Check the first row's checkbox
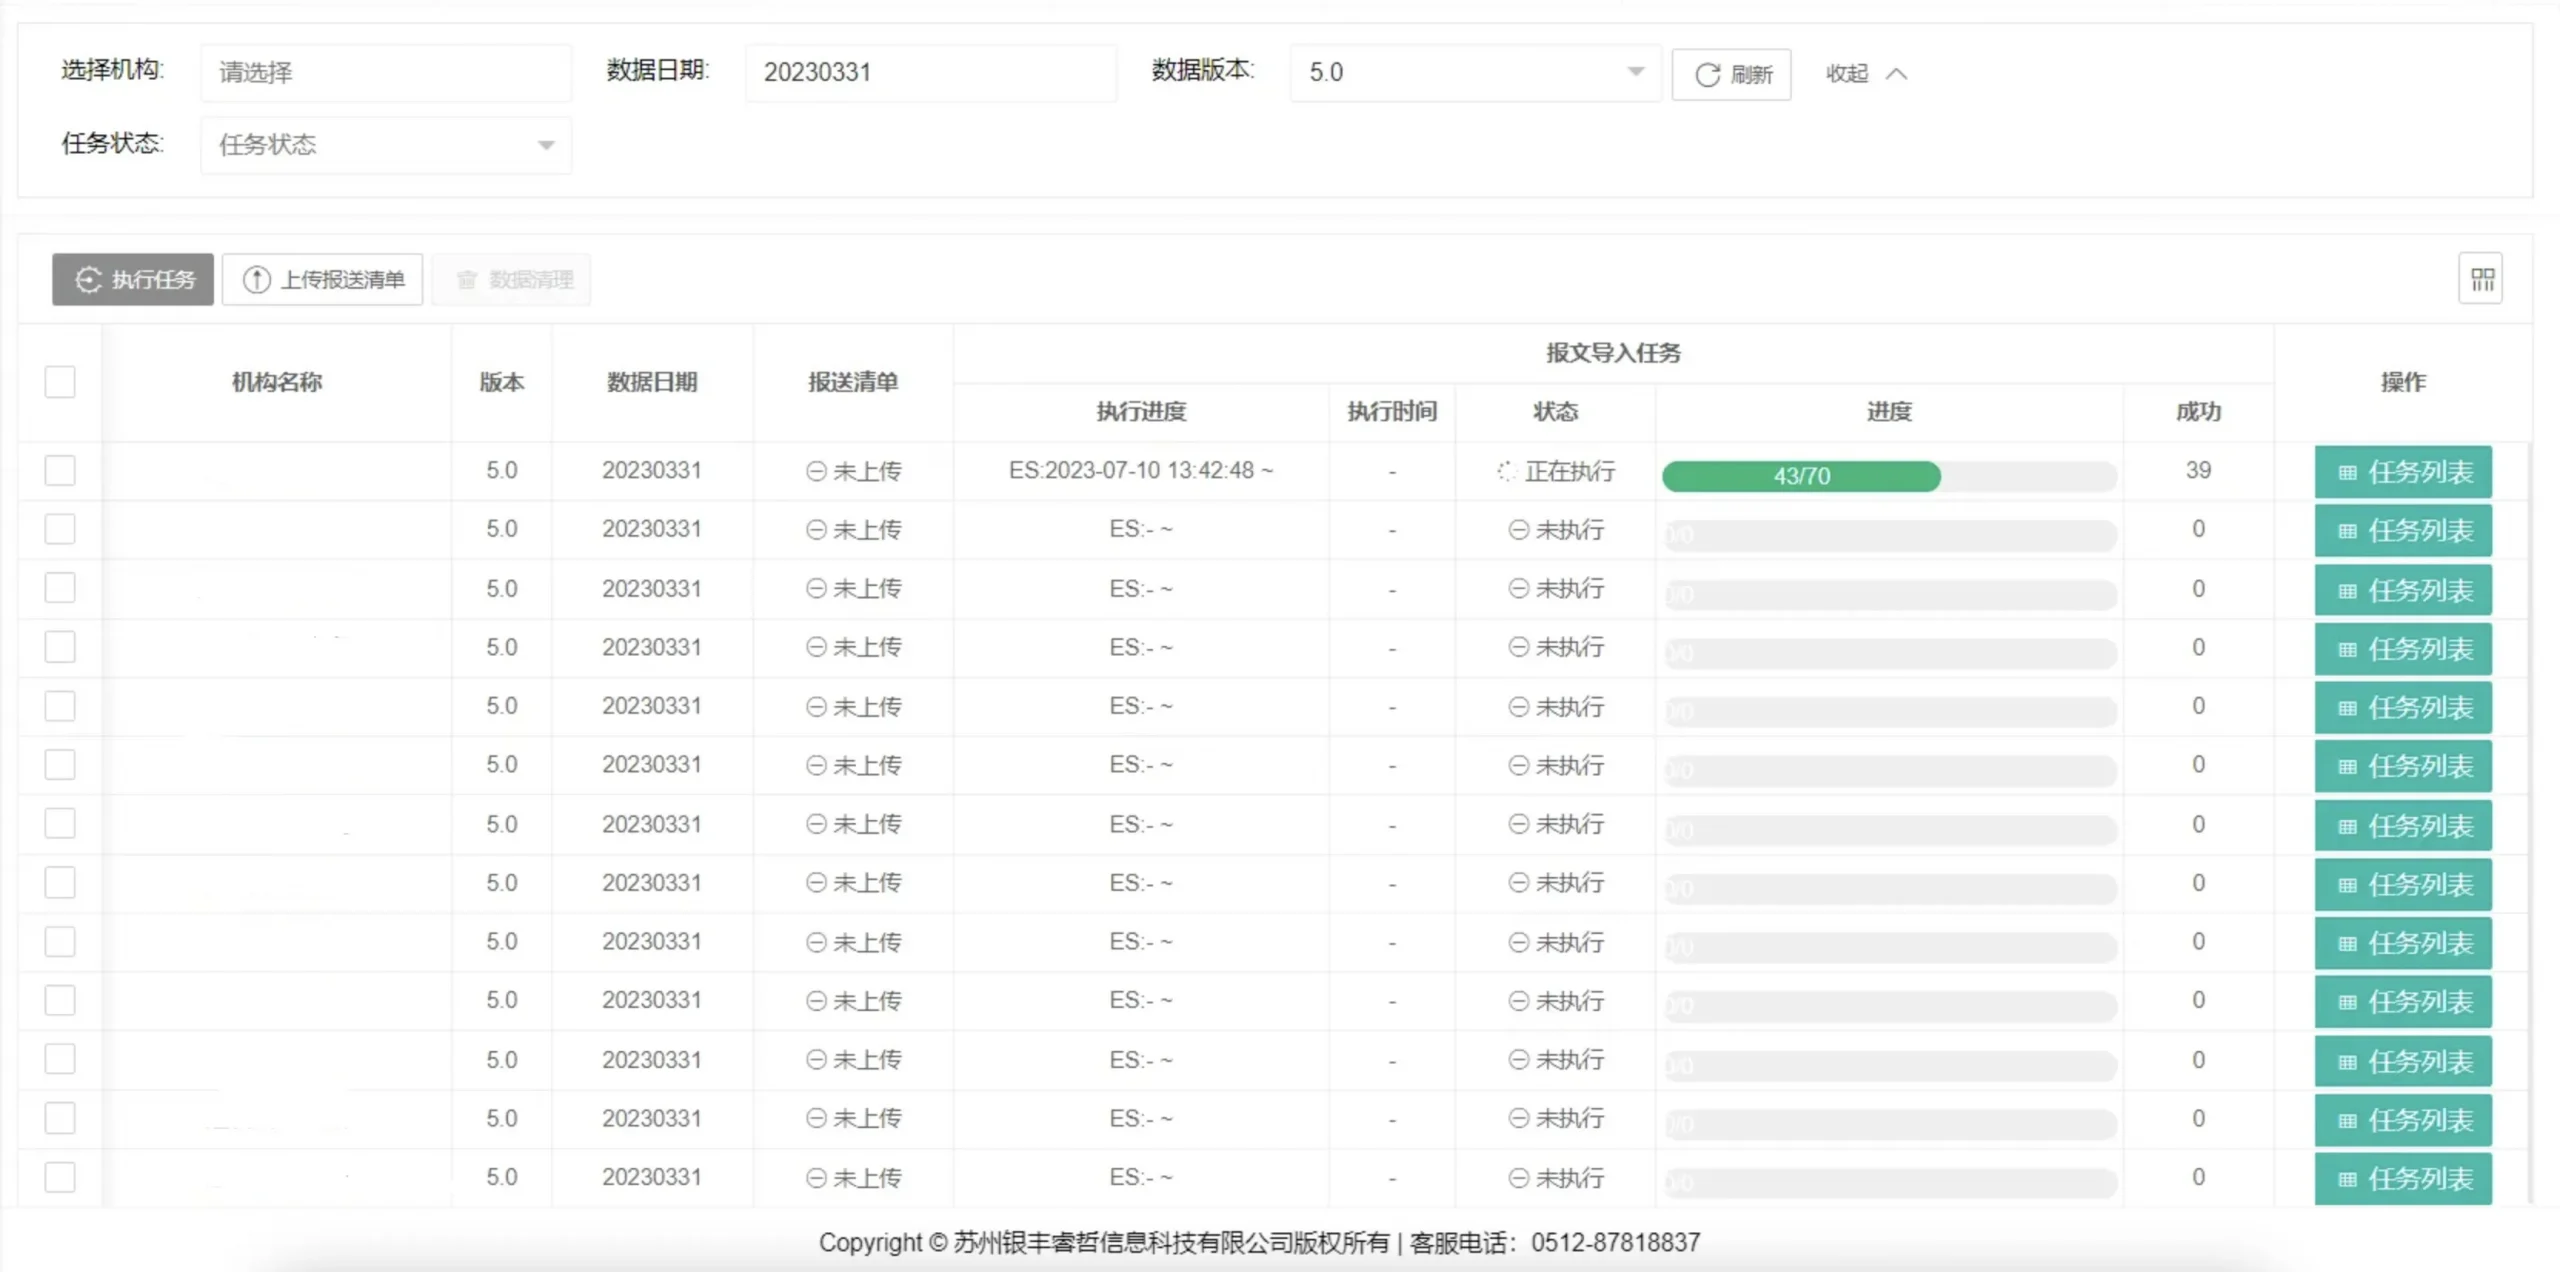This screenshot has height=1272, width=2560. (60, 471)
